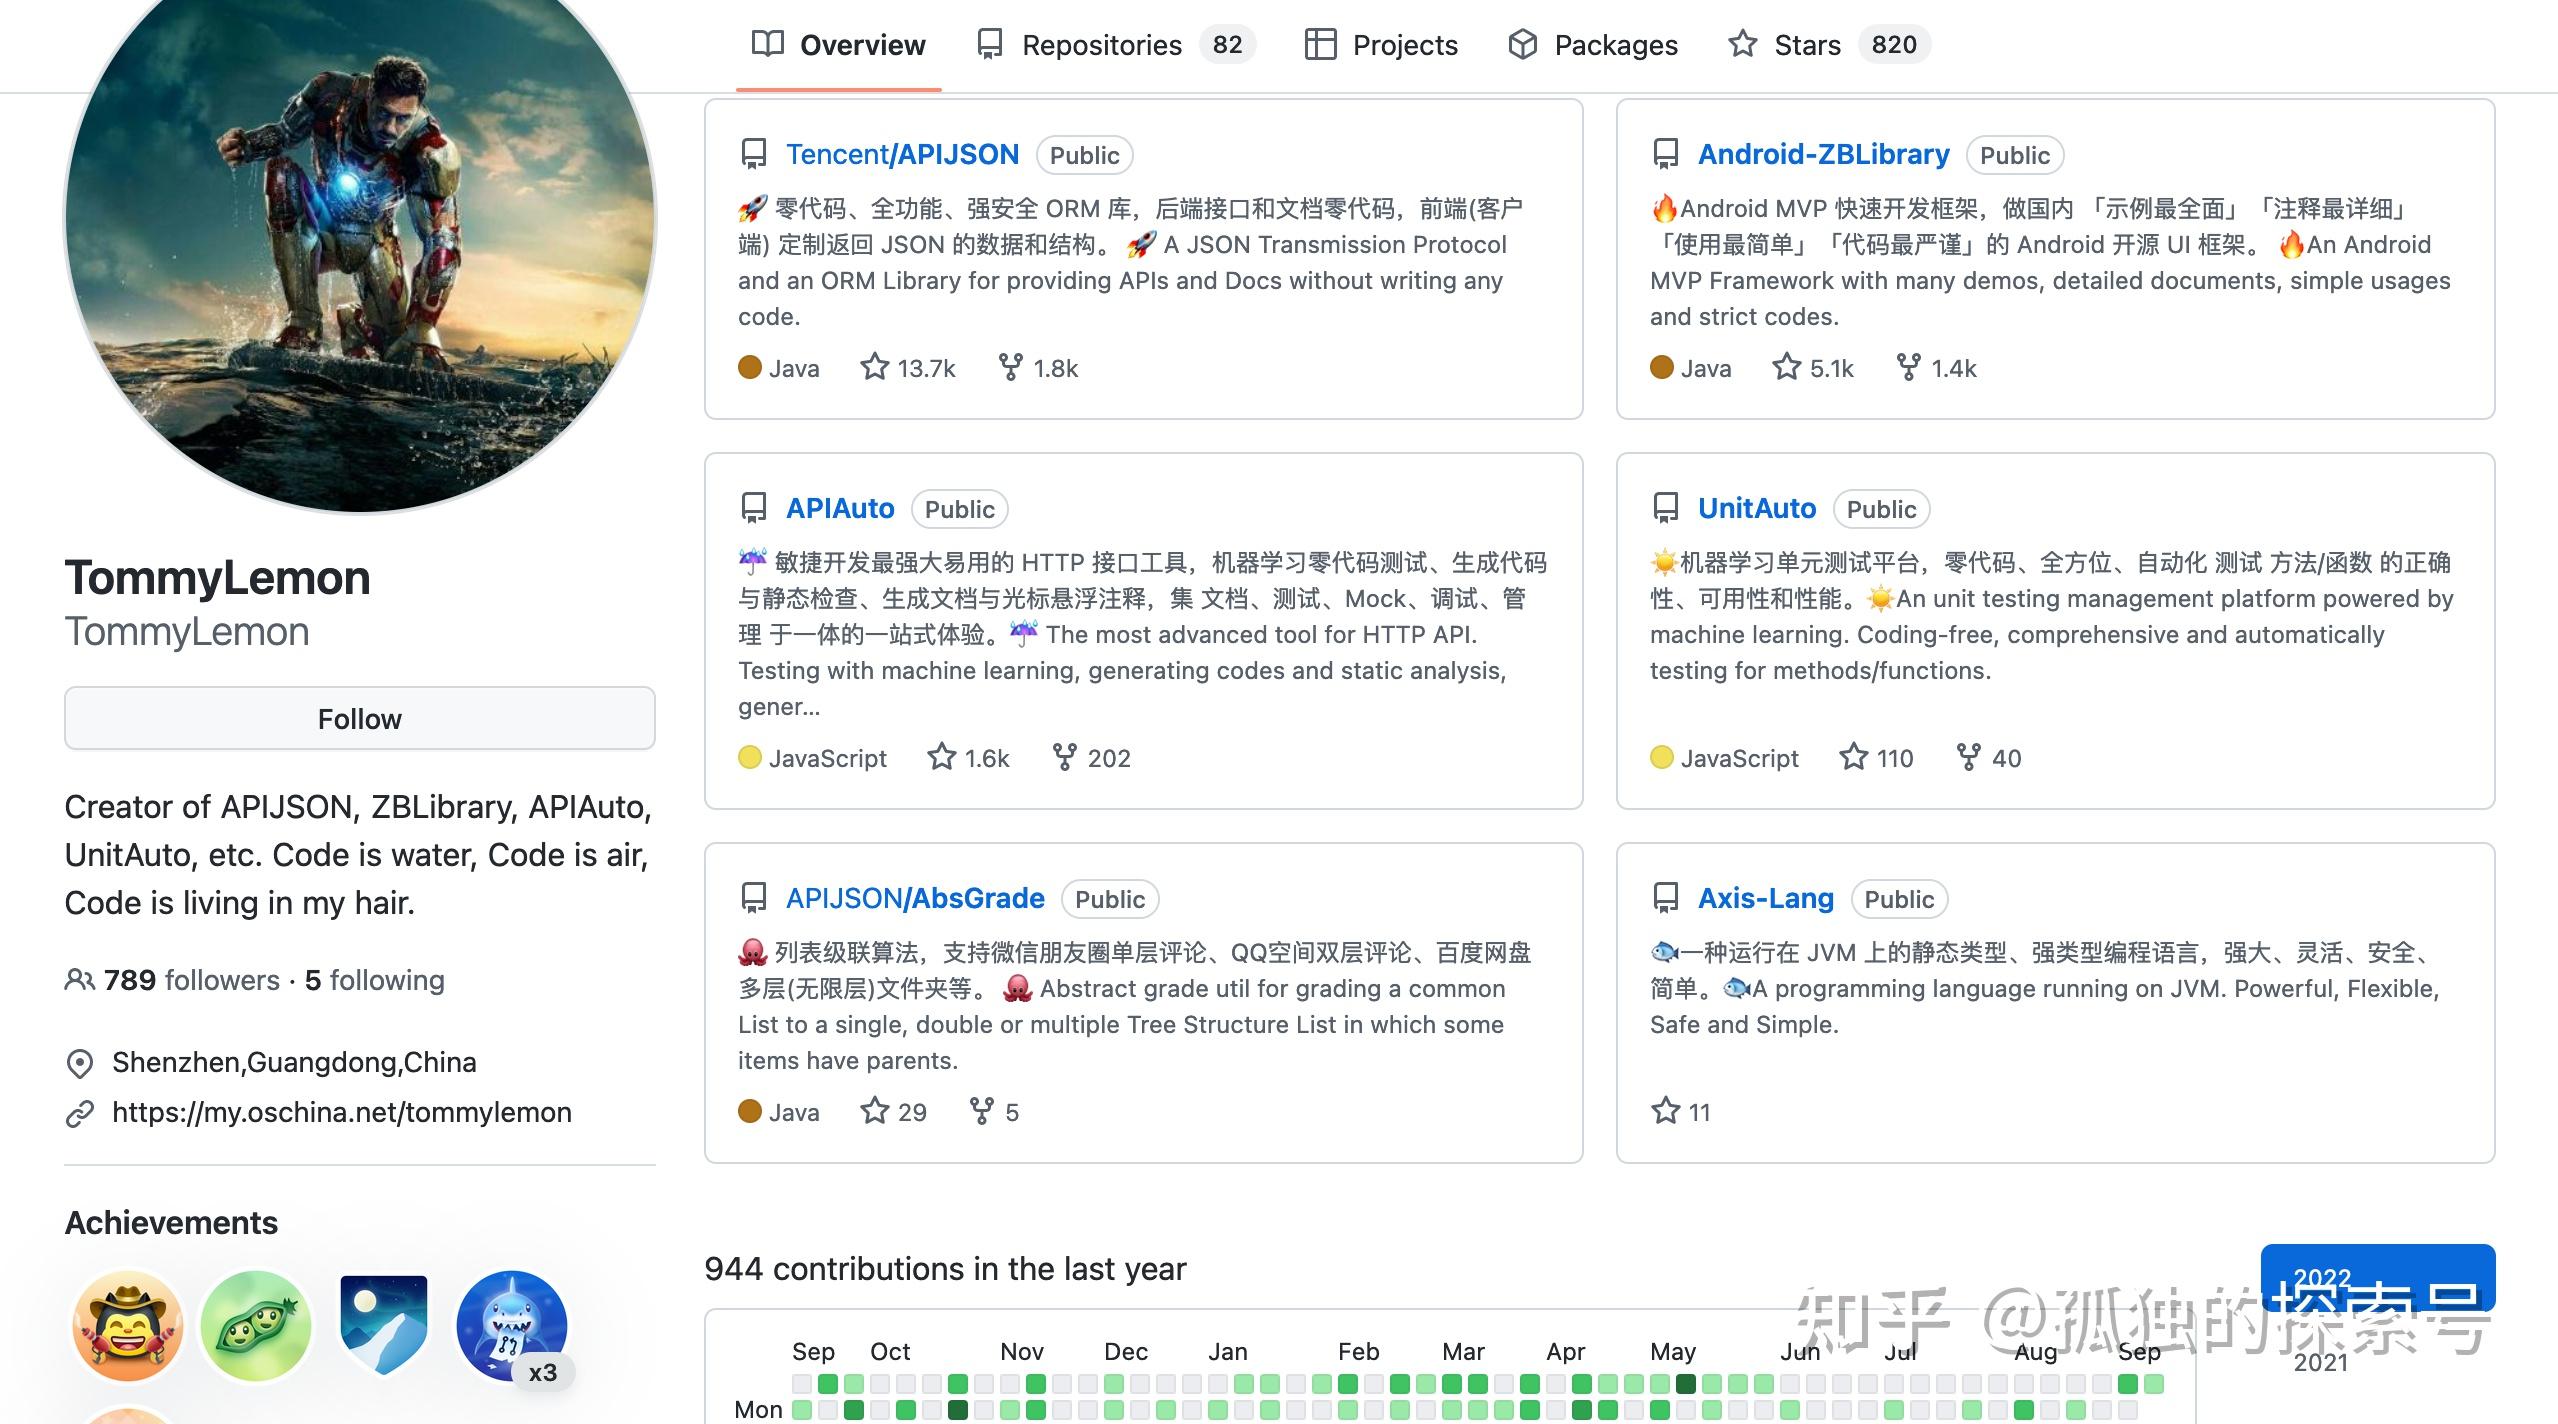Open the APIAuto stargazers via star icon
The image size is (2558, 1424).
(x=941, y=757)
